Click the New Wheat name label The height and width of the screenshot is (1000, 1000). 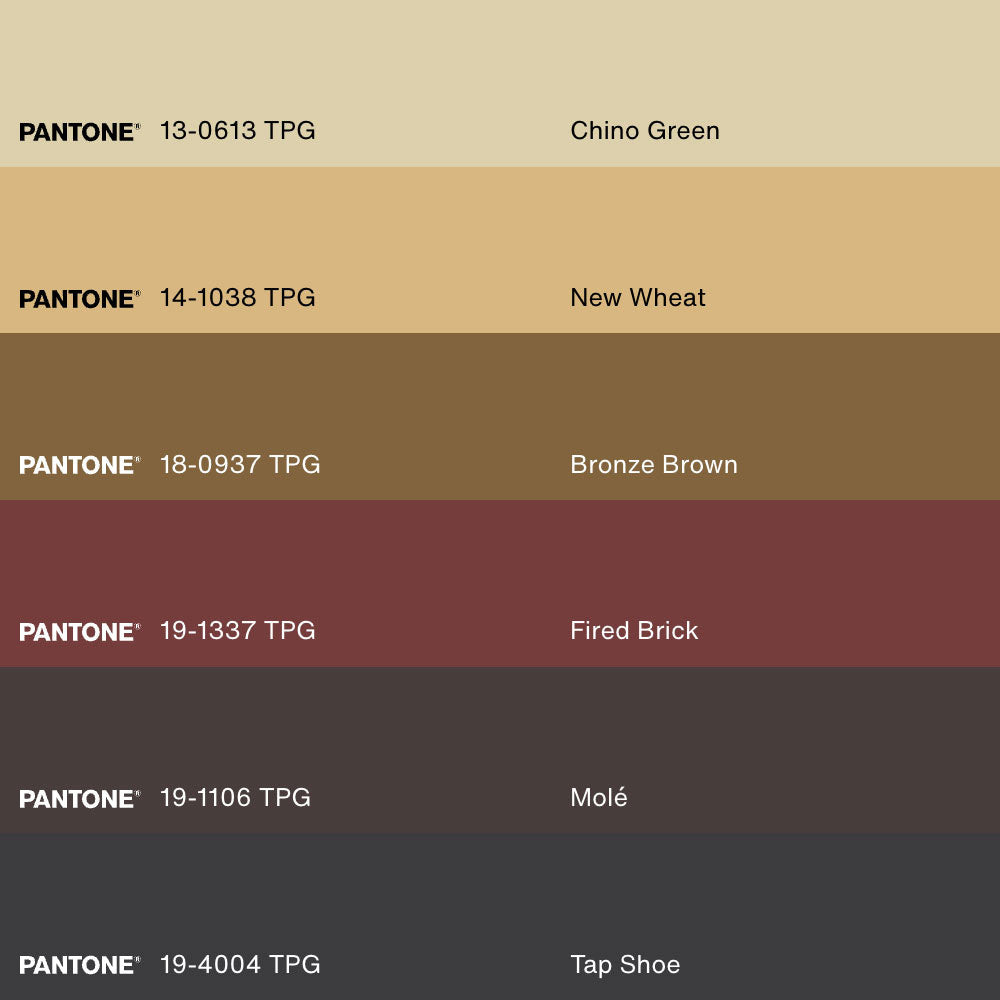637,297
